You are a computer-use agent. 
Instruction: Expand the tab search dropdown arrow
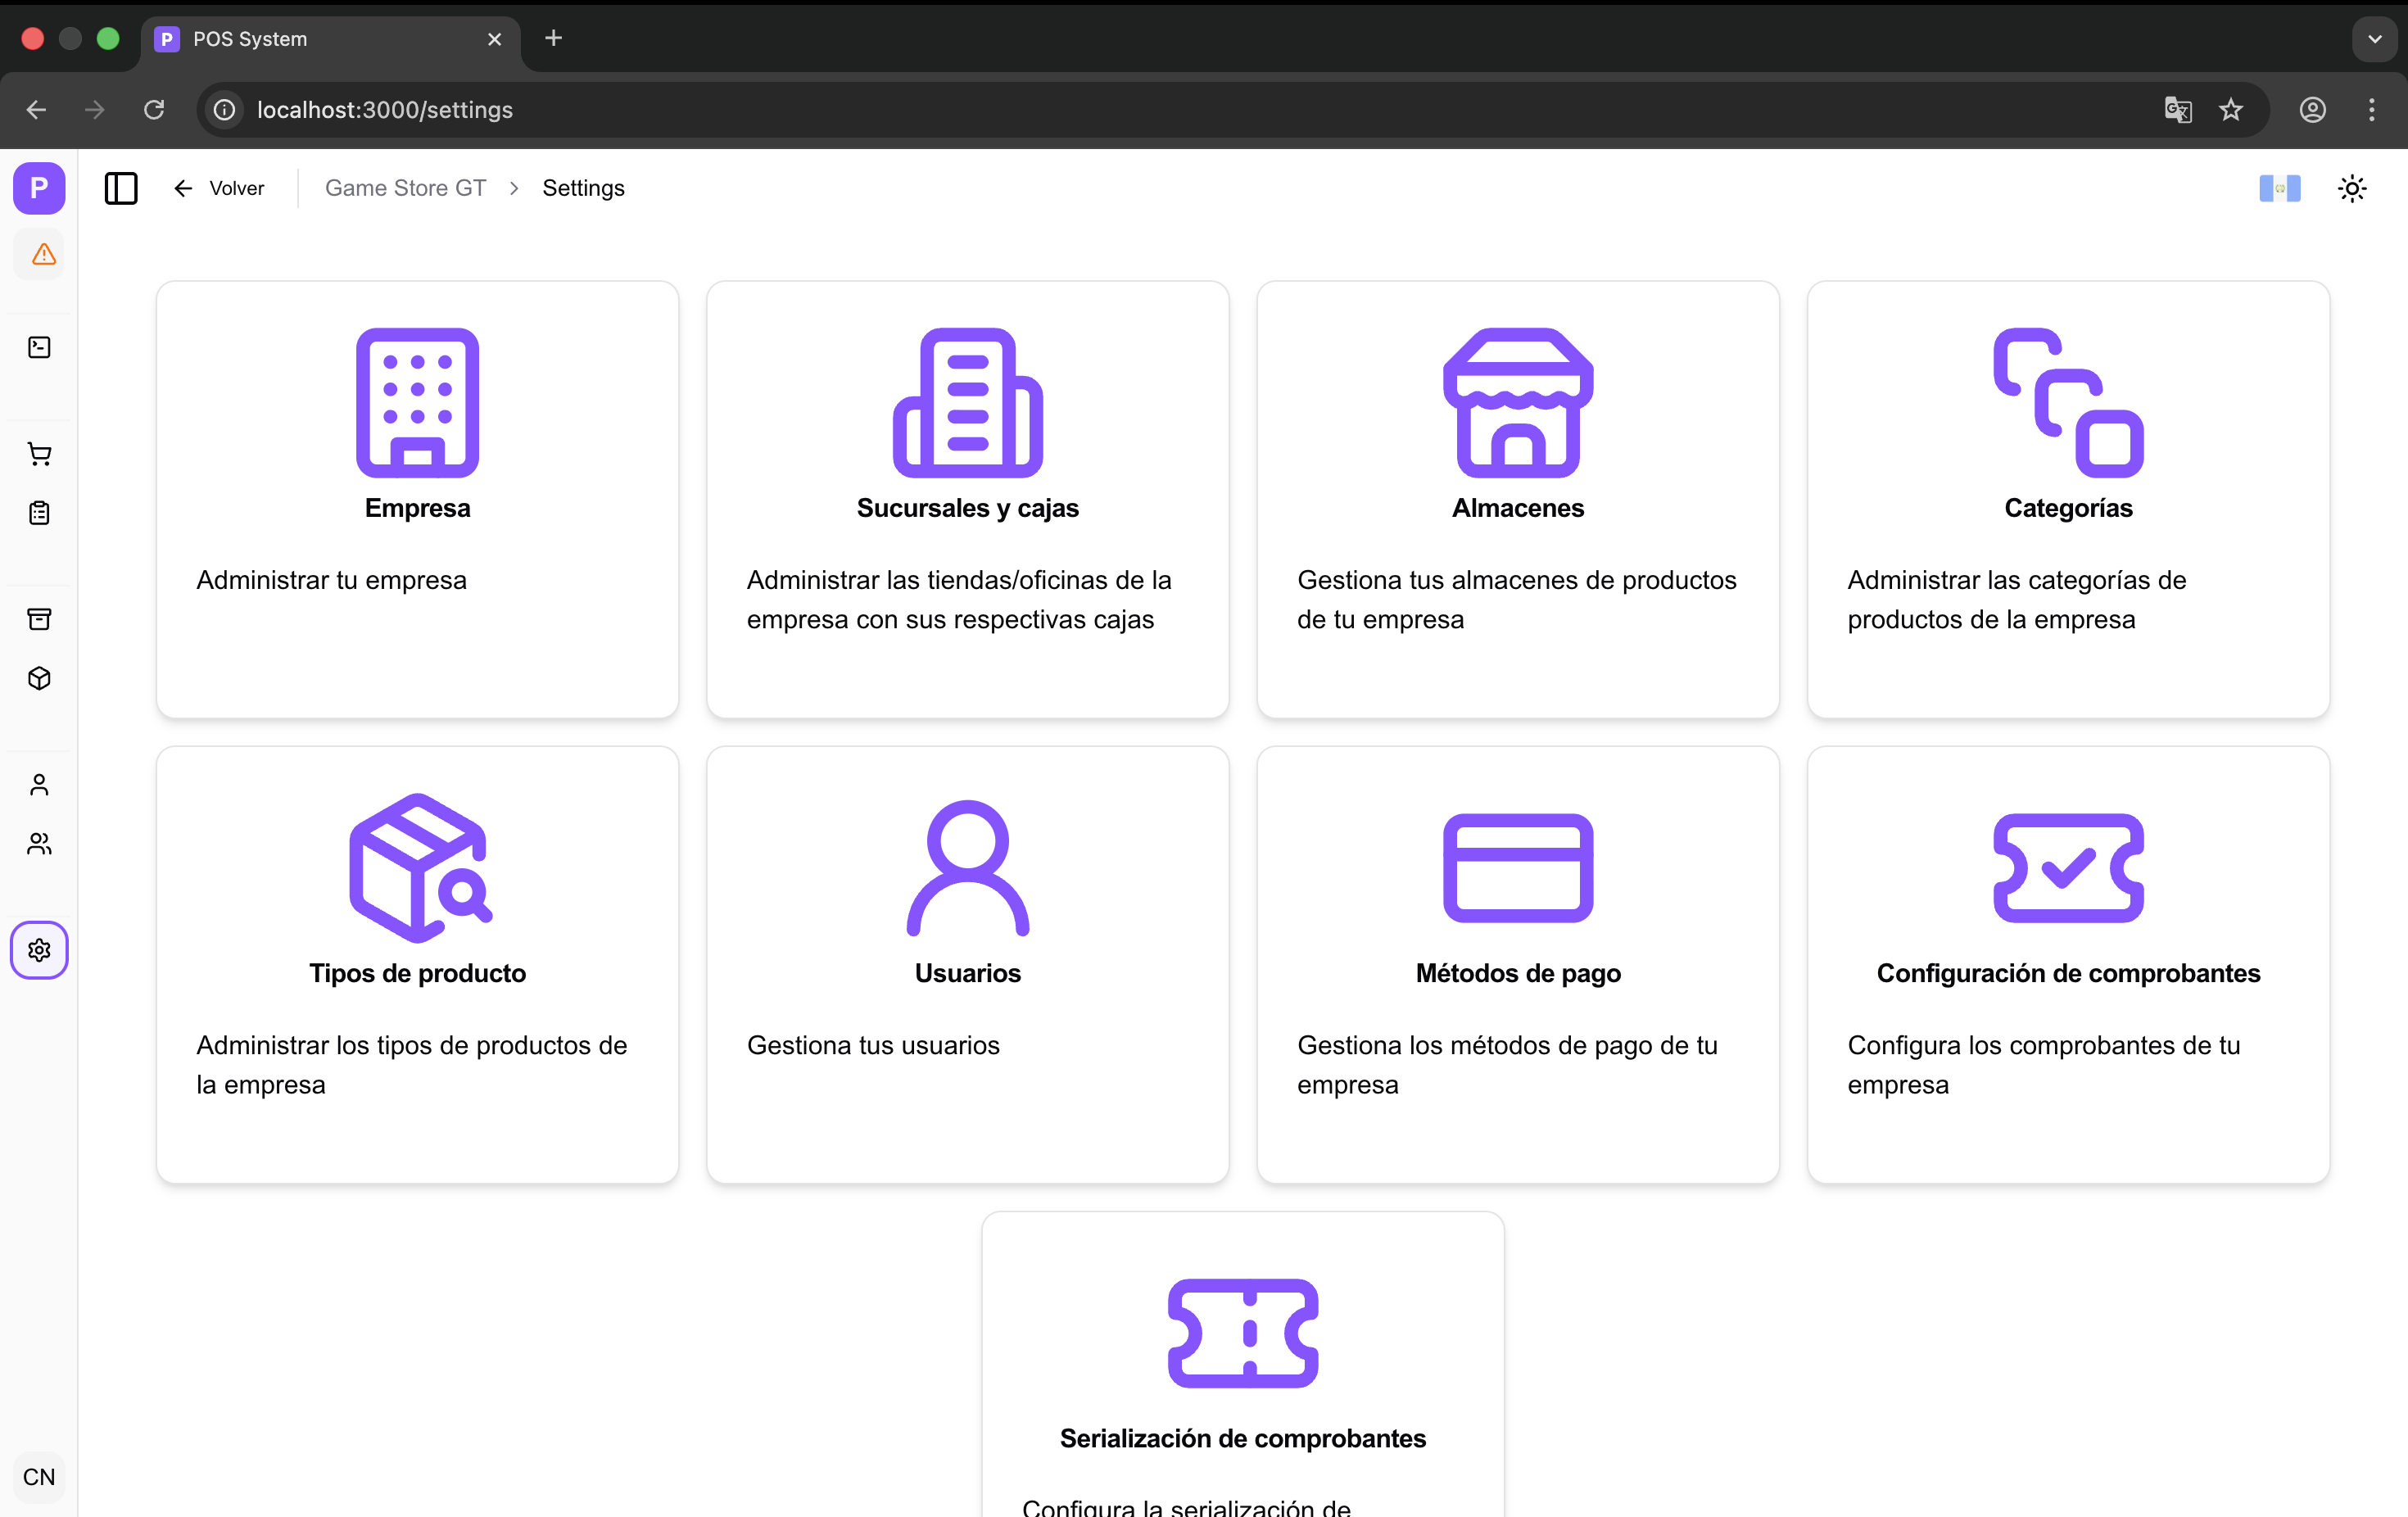click(x=2375, y=39)
